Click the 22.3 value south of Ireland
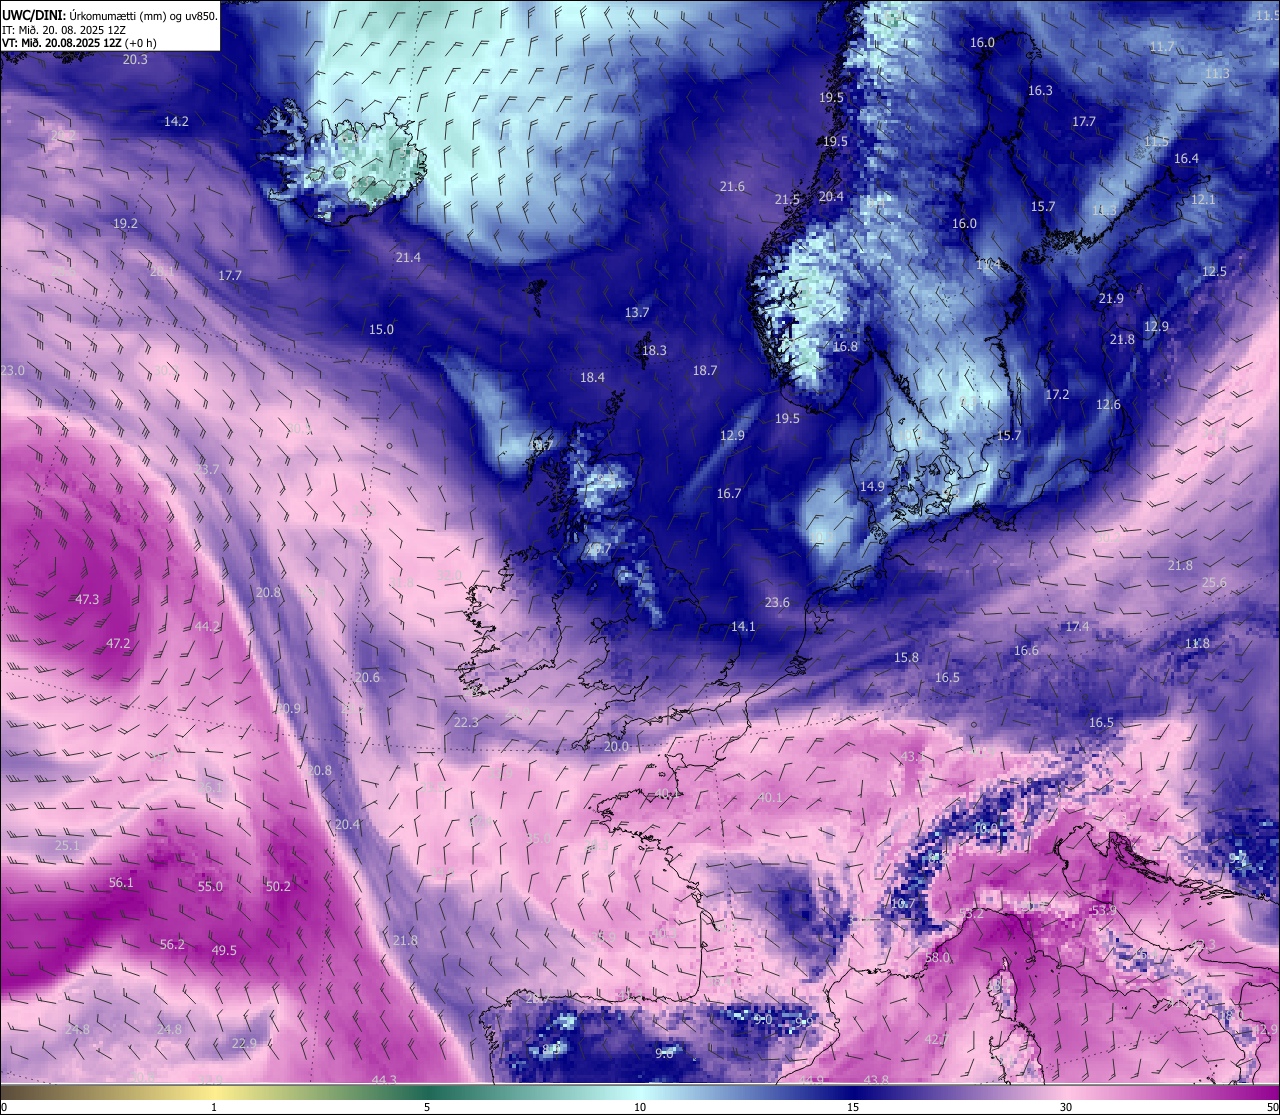The image size is (1280, 1115). (466, 723)
